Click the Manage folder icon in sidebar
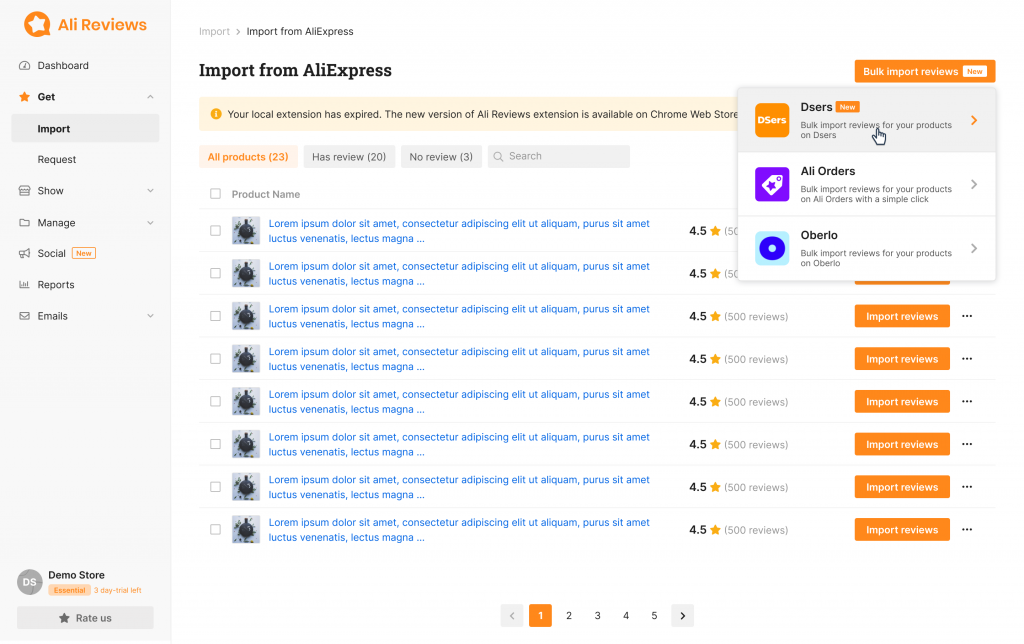 click(24, 223)
